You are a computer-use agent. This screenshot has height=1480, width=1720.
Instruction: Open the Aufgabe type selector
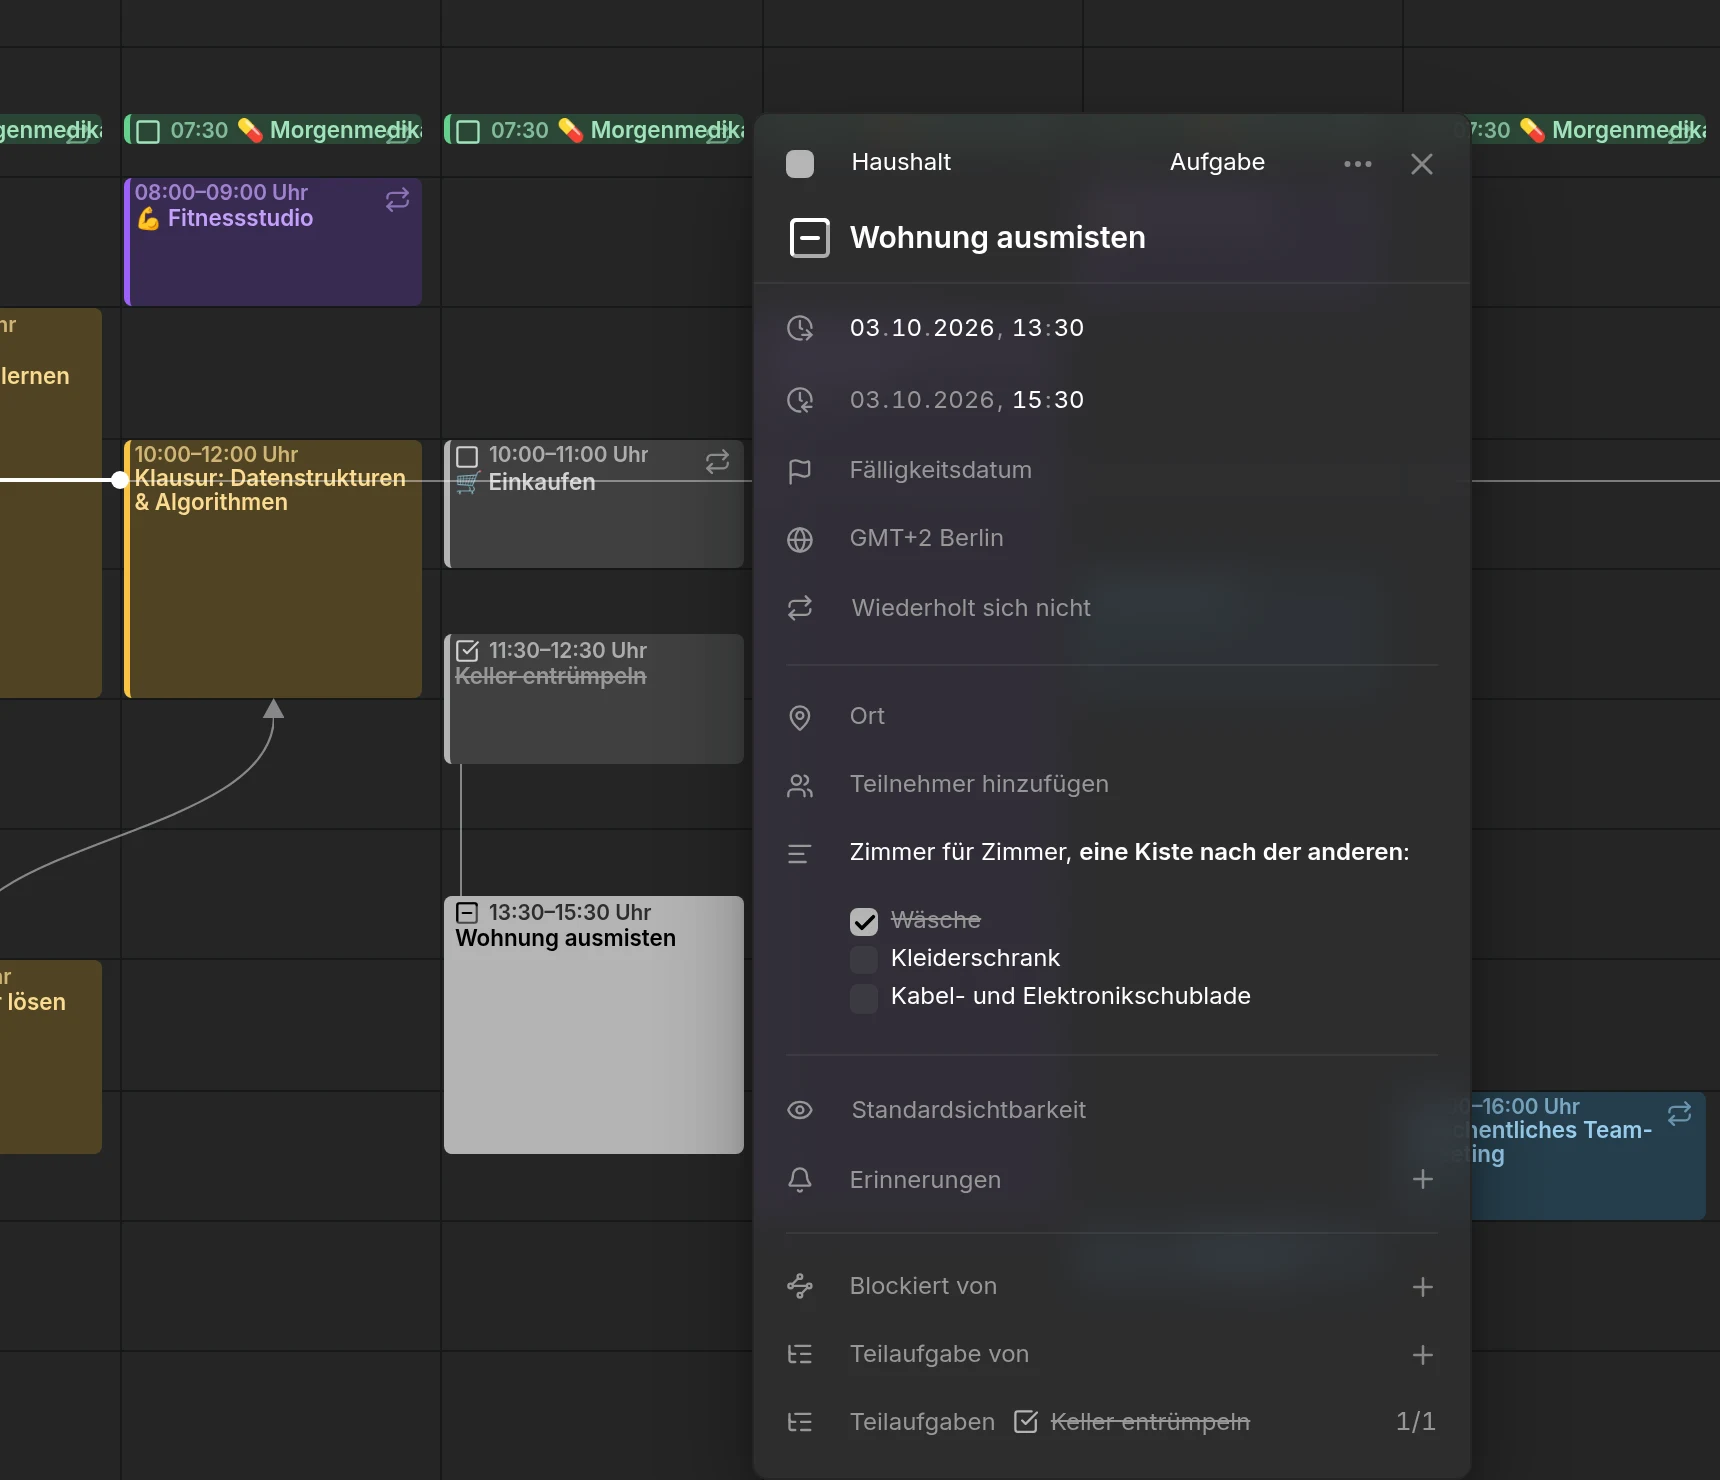[1217, 162]
